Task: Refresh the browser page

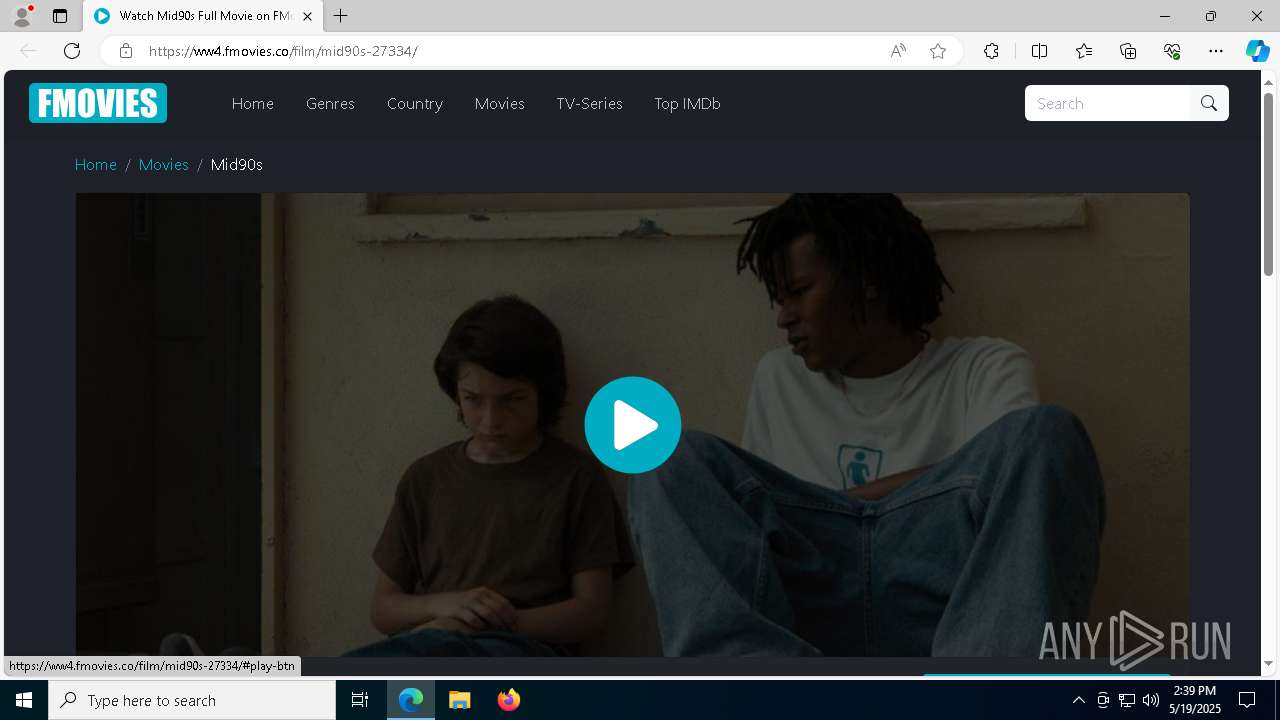Action: (72, 51)
